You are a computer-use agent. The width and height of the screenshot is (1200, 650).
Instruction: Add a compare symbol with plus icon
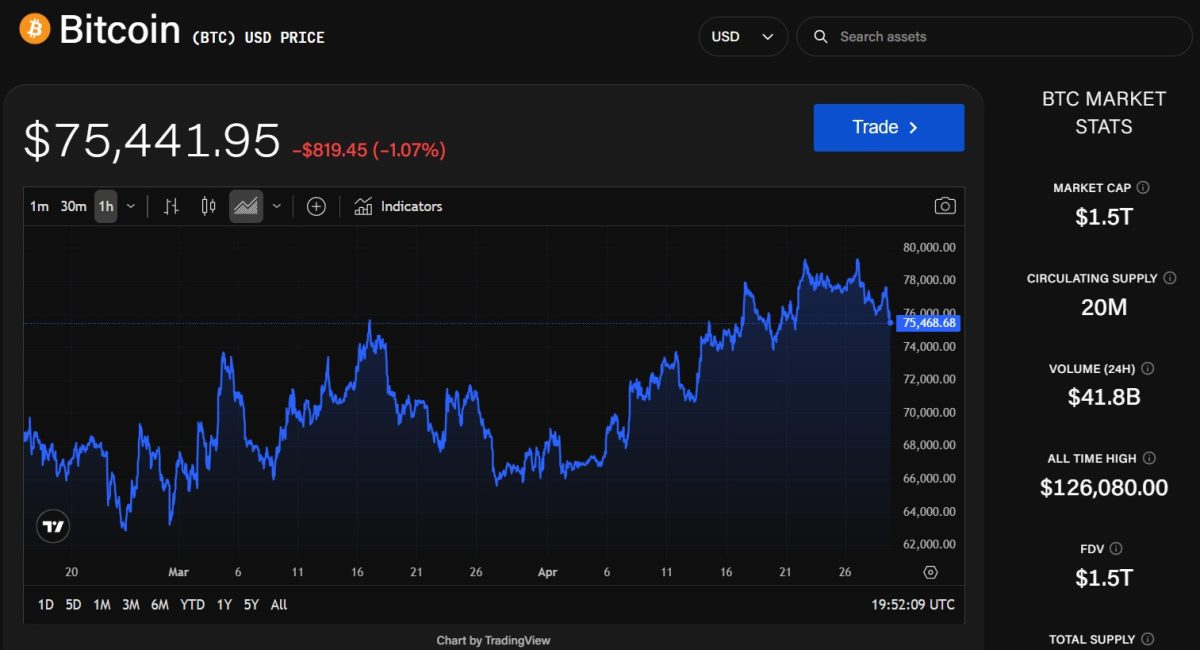point(316,206)
